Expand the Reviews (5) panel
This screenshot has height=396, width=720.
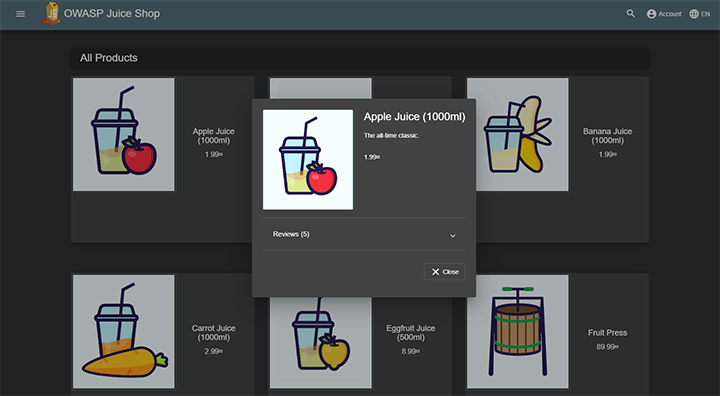[x=364, y=234]
